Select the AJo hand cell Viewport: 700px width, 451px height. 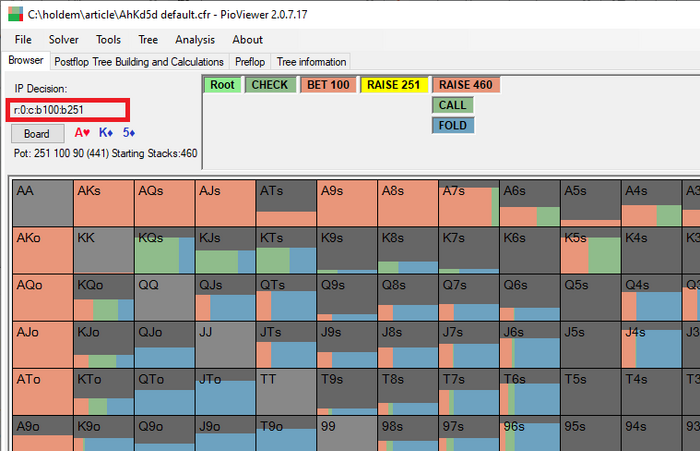(x=43, y=345)
